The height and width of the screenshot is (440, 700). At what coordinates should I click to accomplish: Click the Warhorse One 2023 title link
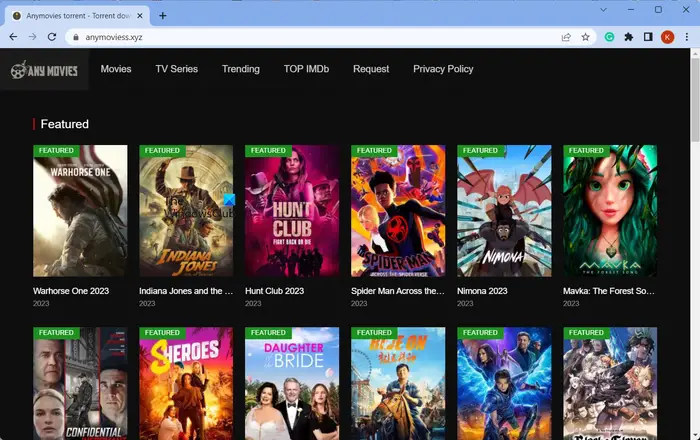click(71, 291)
